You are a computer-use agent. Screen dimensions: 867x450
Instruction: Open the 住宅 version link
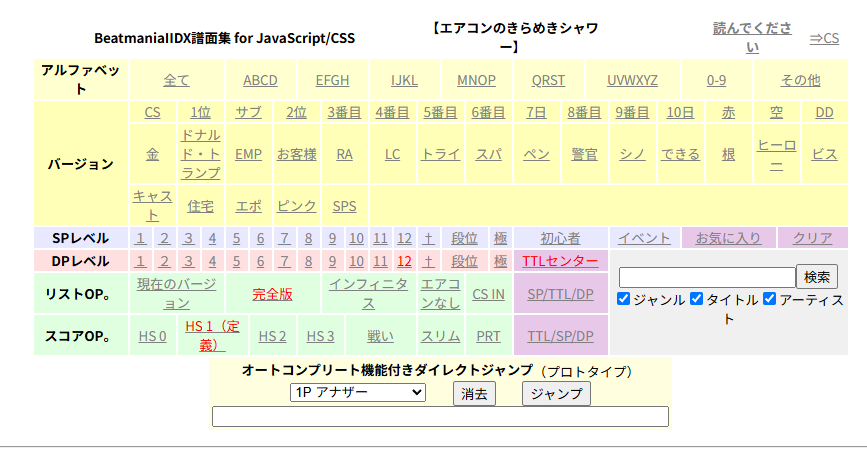click(x=200, y=206)
